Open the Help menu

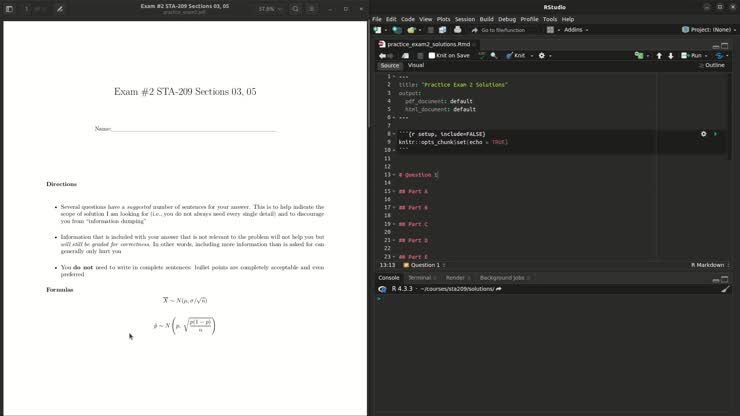point(568,19)
